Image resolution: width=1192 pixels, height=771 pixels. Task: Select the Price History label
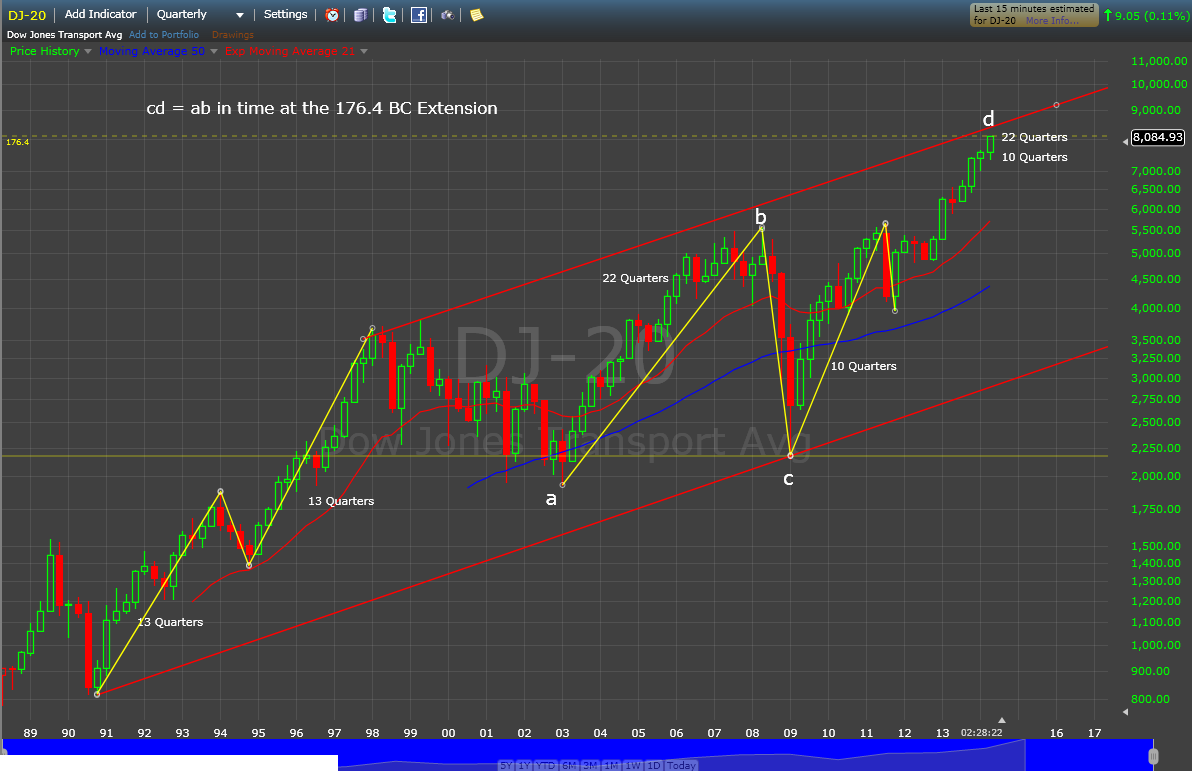click(44, 51)
